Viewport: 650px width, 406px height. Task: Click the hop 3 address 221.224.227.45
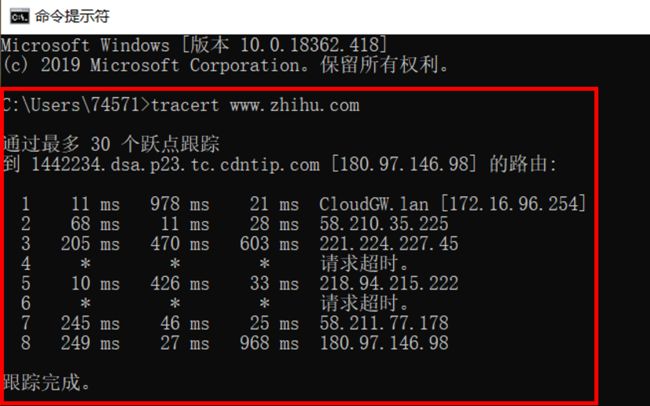point(389,243)
